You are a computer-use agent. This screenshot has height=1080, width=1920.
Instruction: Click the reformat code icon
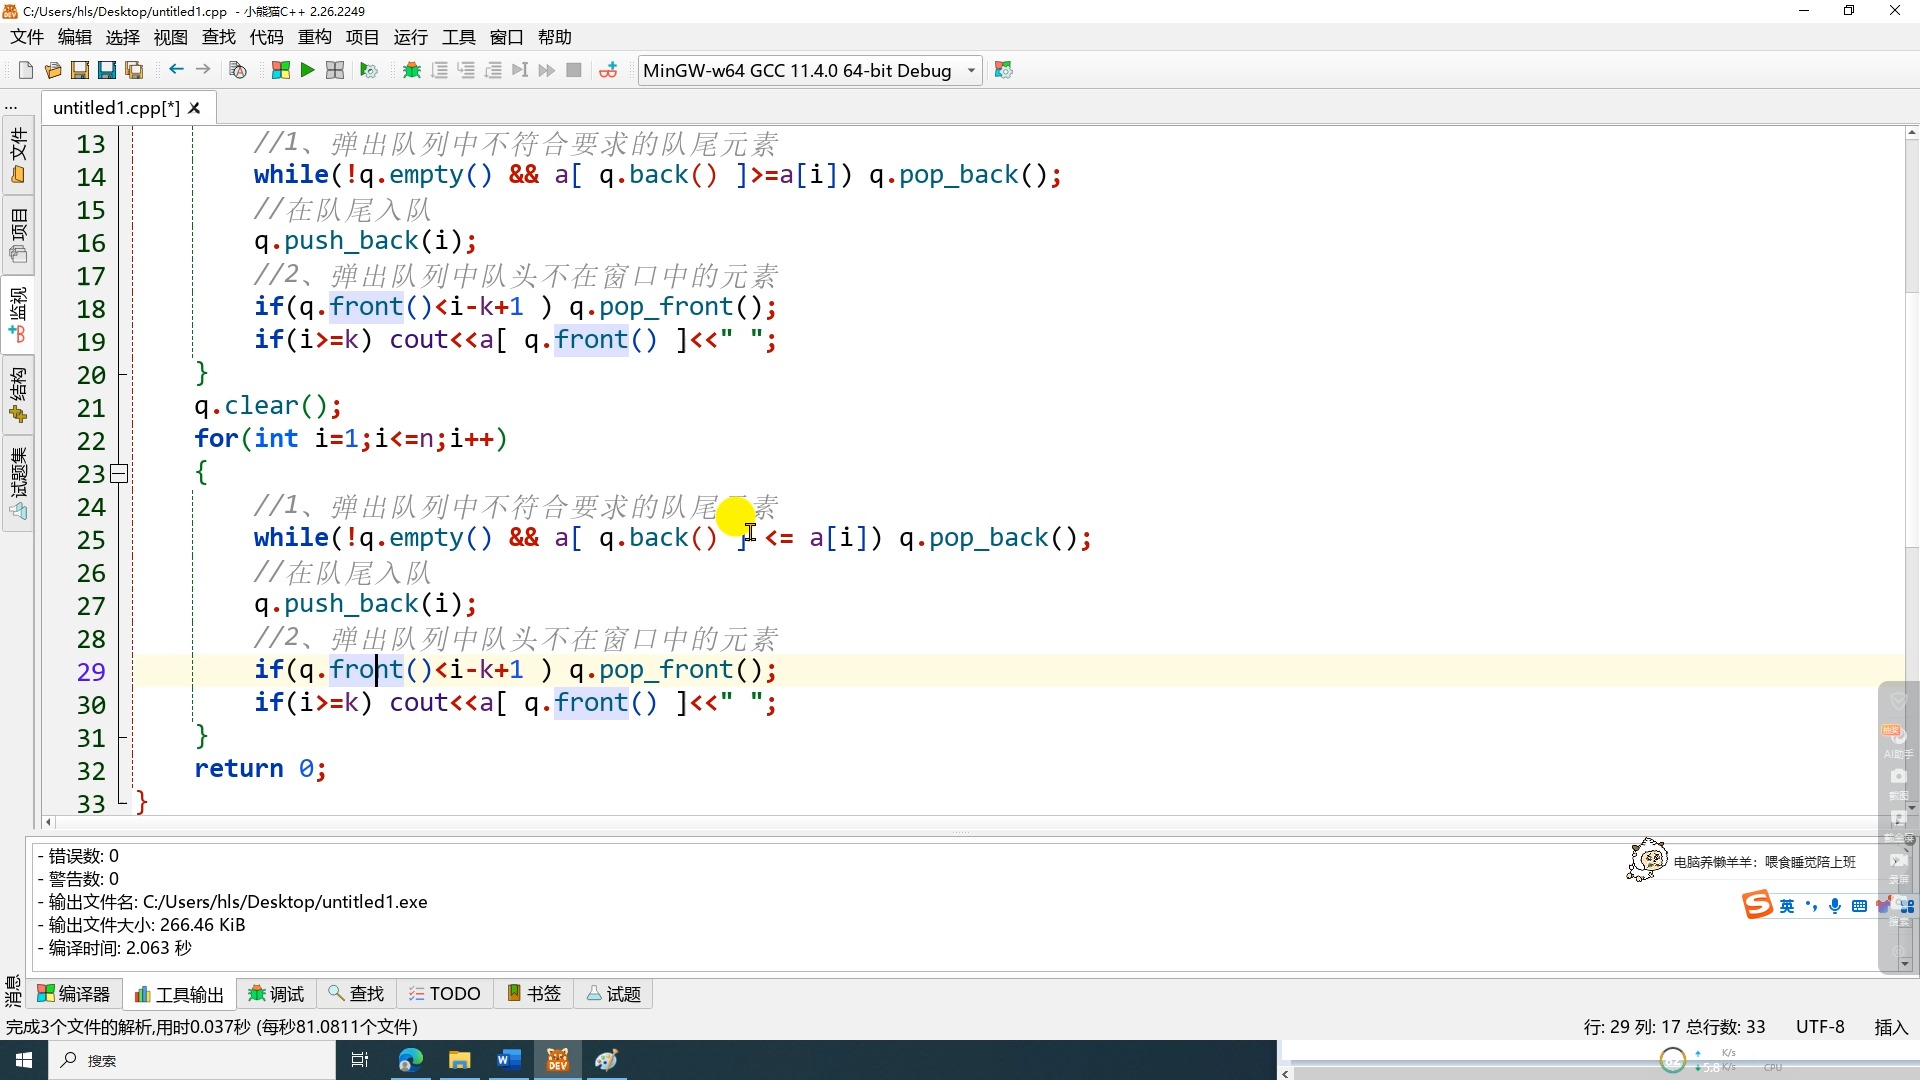[238, 70]
